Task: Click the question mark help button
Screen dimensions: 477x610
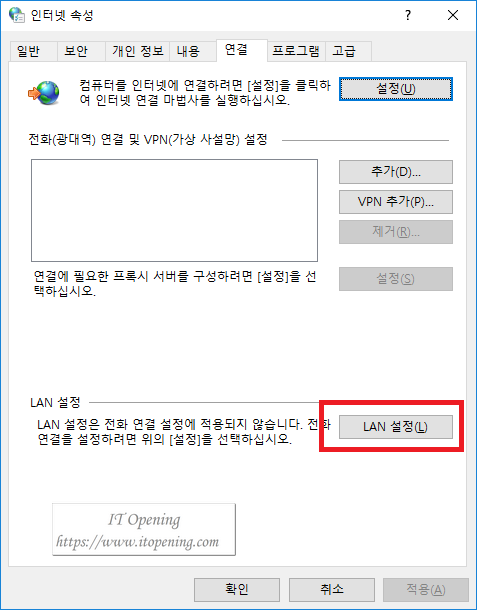Action: coord(407,15)
